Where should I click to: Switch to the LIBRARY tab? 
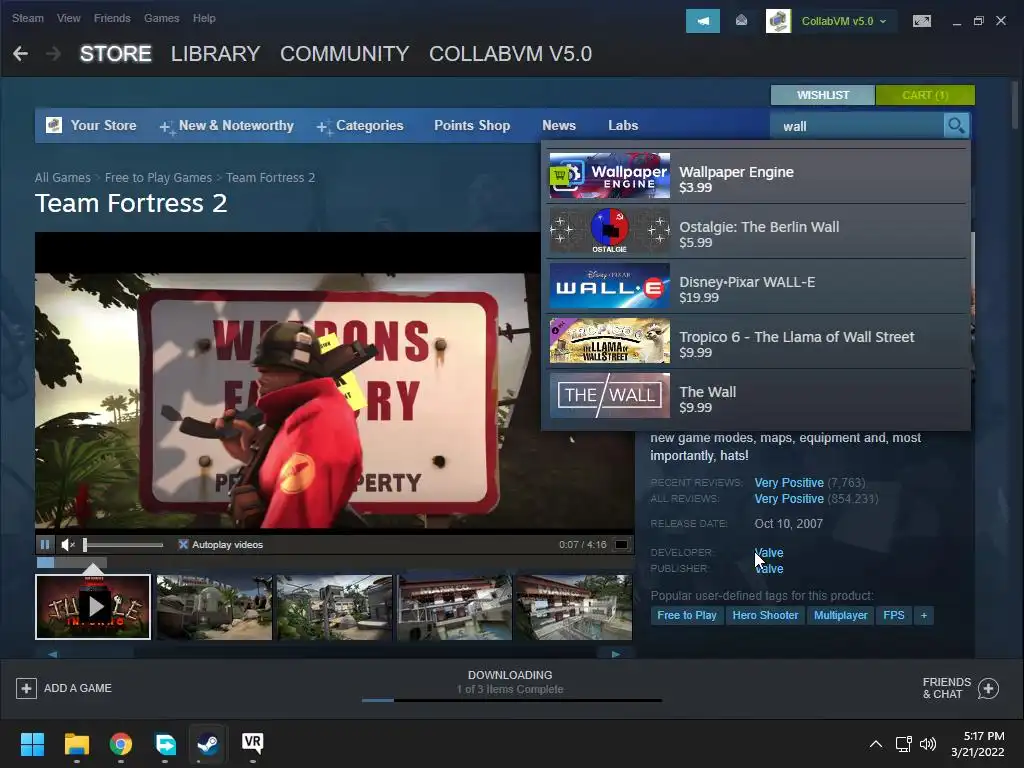[x=216, y=54]
